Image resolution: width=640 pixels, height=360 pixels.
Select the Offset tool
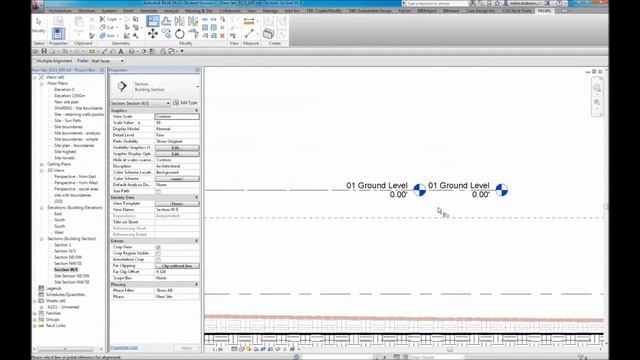point(166,21)
